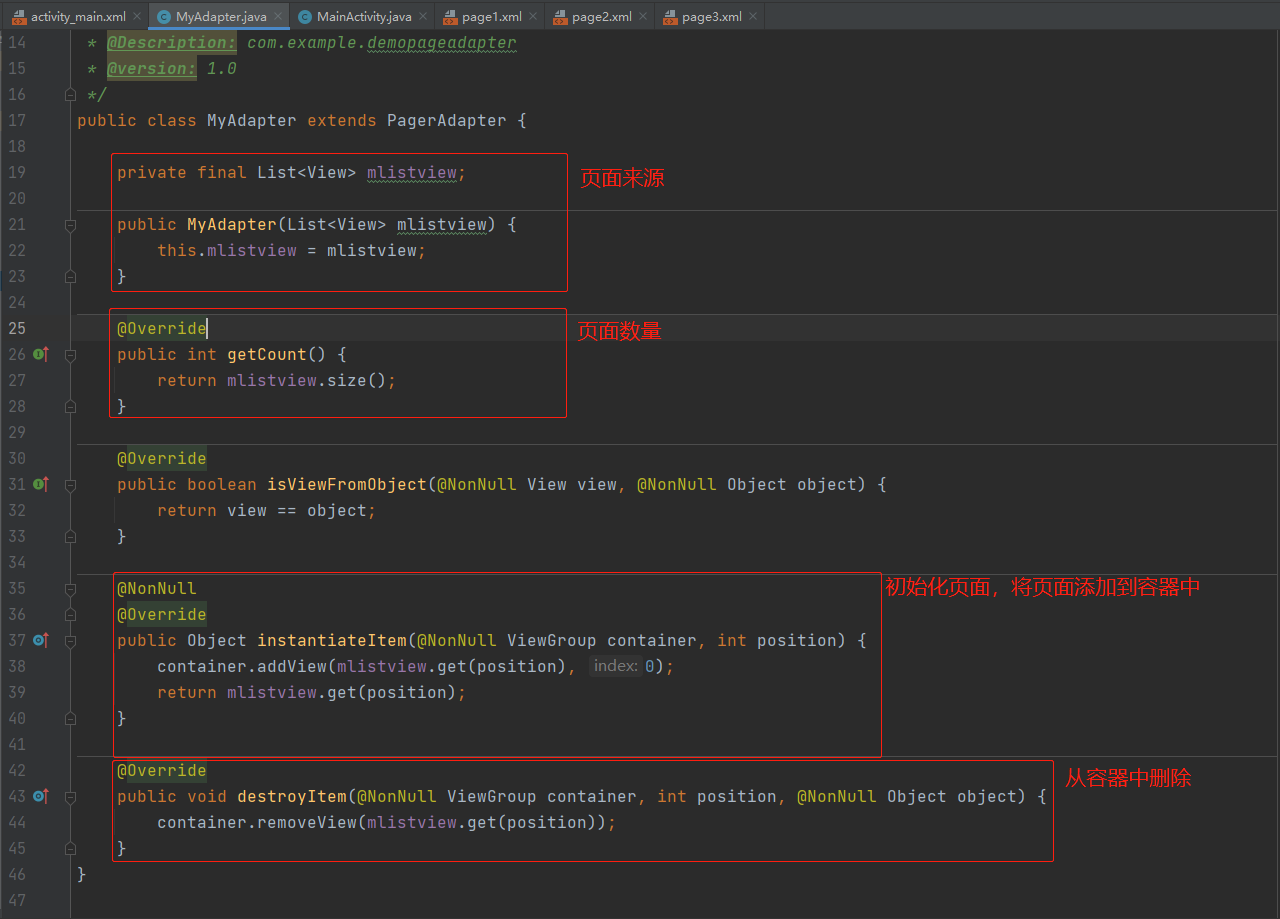Image resolution: width=1280 pixels, height=919 pixels.
Task: Collapse the destroyItem method at line 43
Action: (x=70, y=797)
